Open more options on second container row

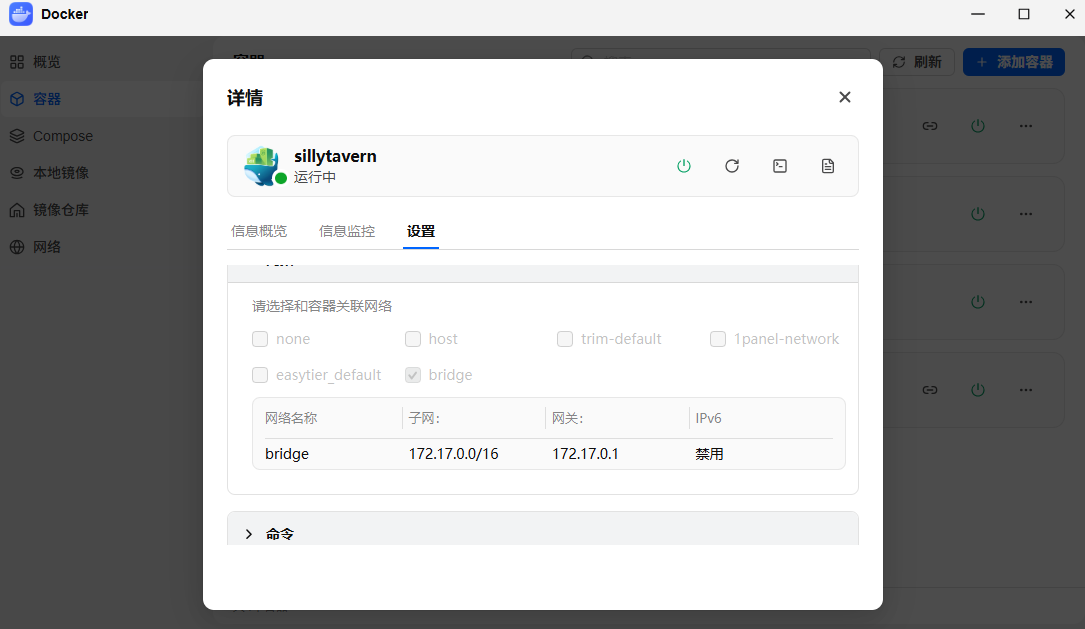tap(1026, 214)
